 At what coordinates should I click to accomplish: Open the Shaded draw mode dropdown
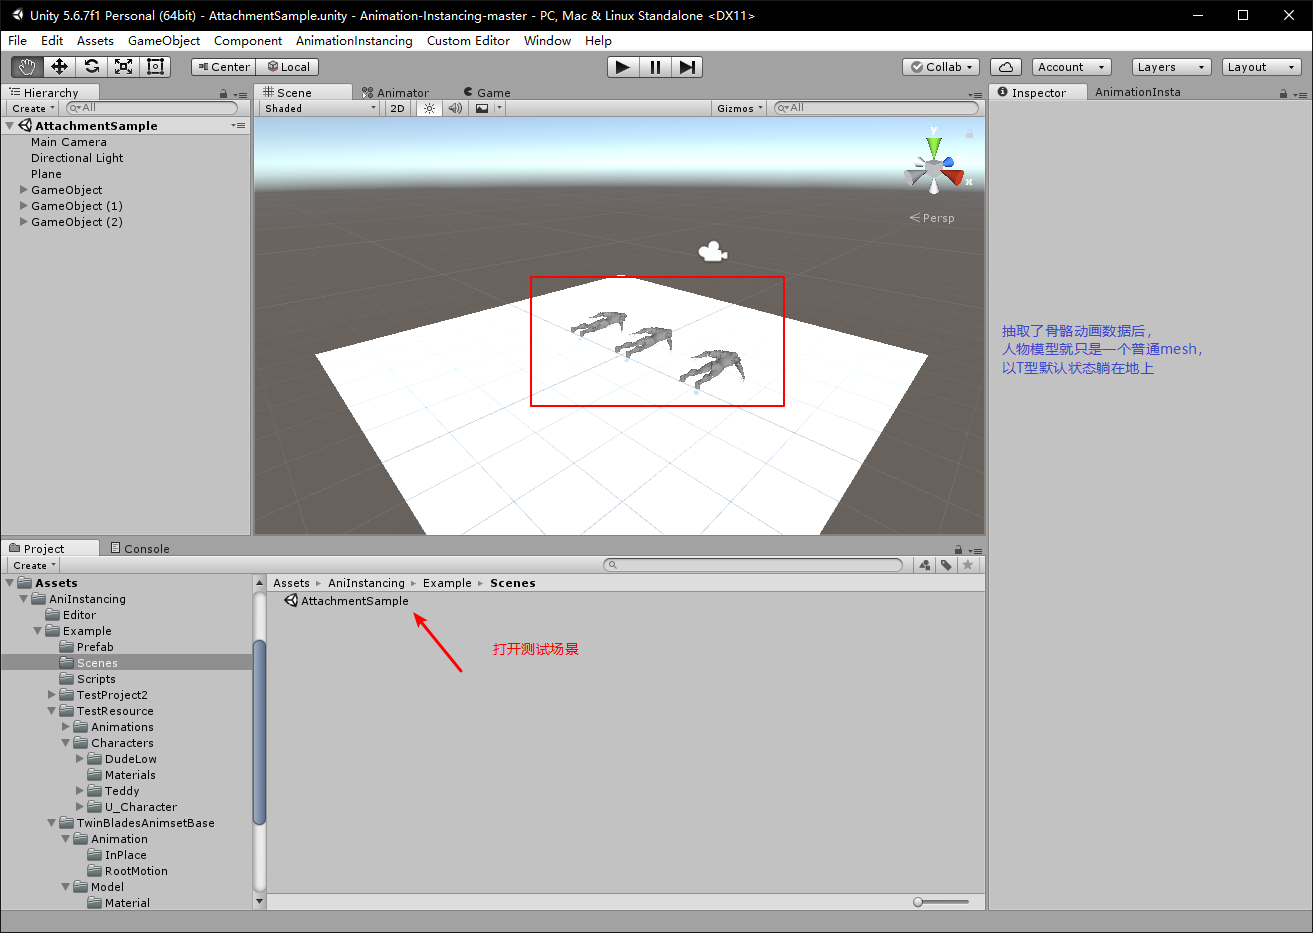[318, 107]
